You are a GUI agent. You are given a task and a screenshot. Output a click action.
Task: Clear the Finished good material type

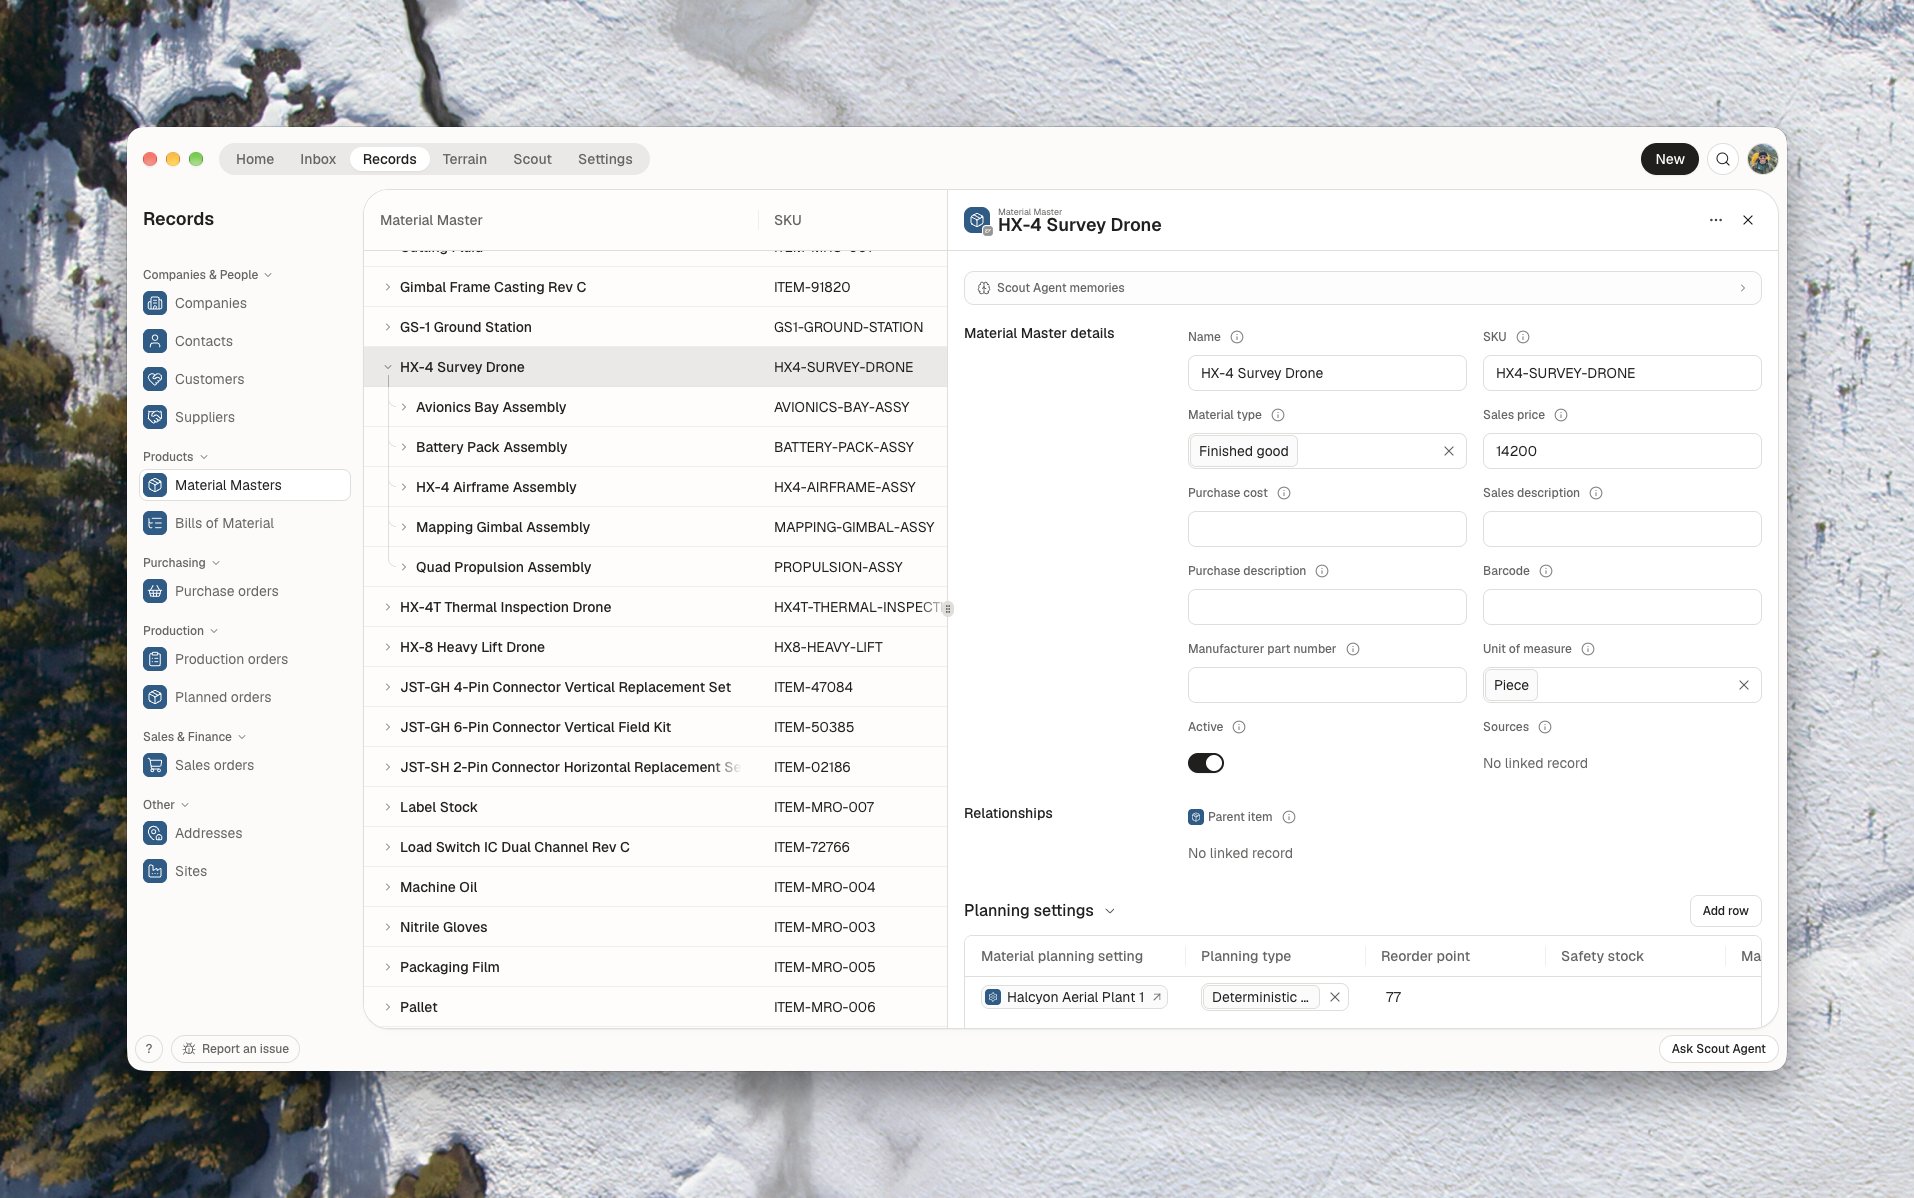[x=1449, y=451]
